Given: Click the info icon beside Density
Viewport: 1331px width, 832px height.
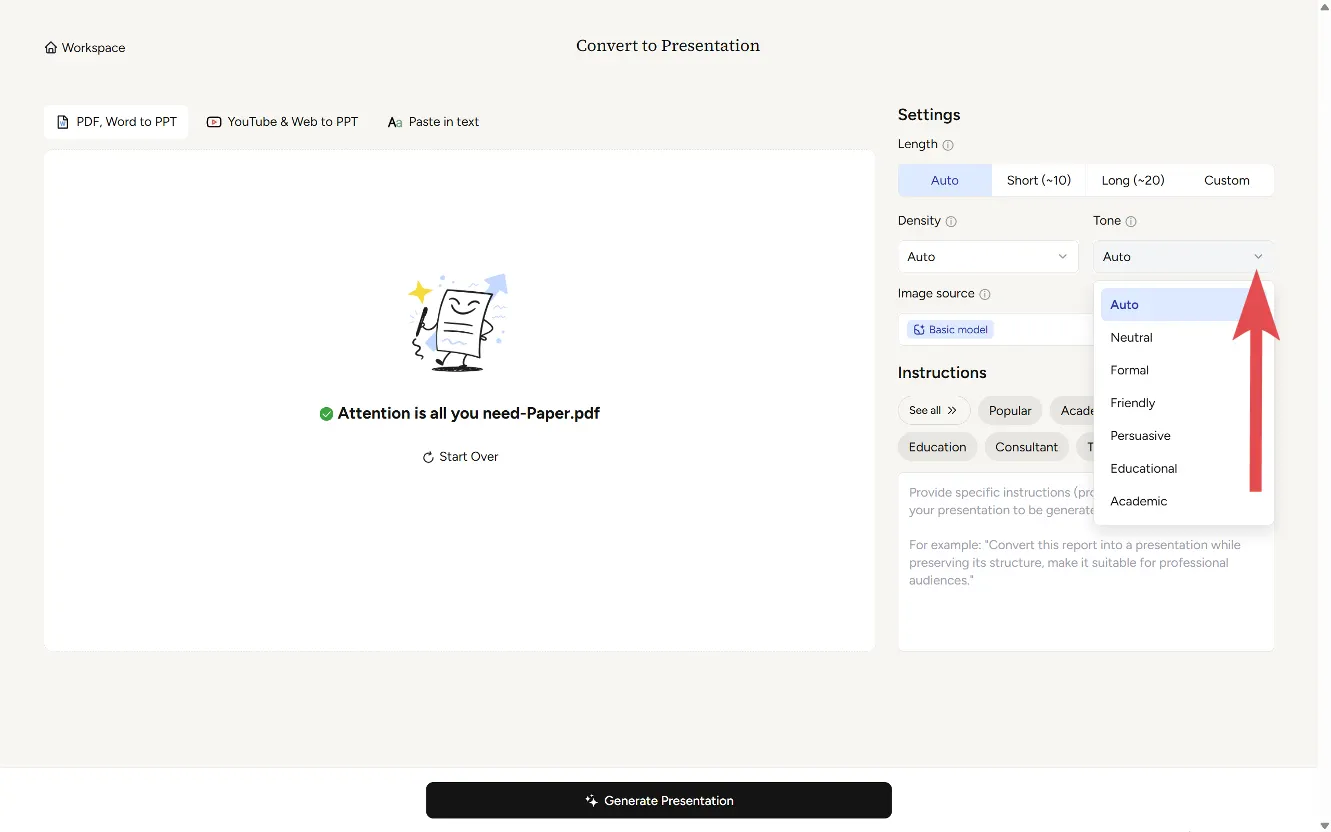Looking at the screenshot, I should coord(951,222).
